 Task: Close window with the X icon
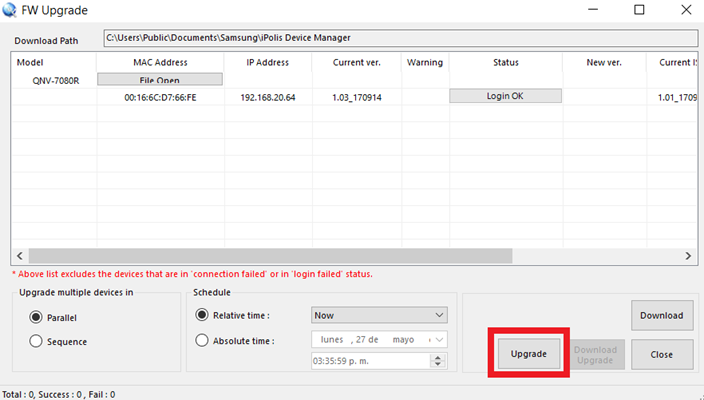686,9
